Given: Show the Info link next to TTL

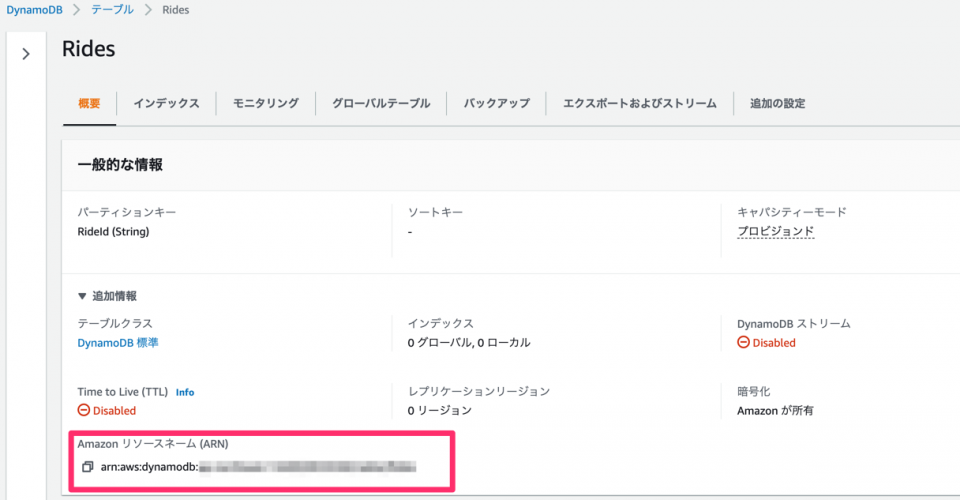Looking at the screenshot, I should point(185,392).
